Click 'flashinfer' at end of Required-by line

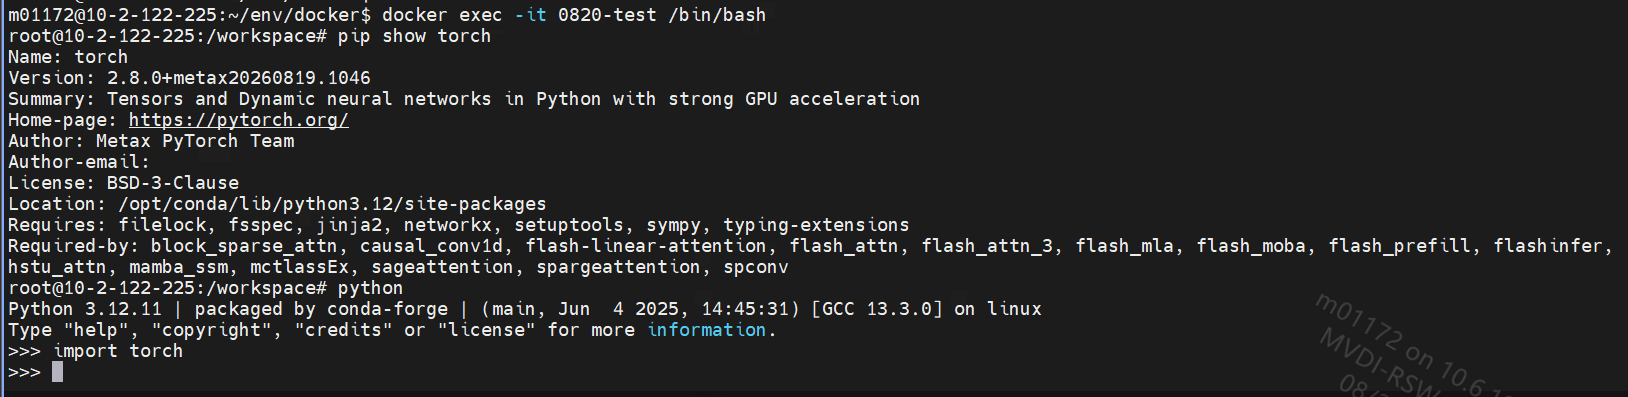coord(1548,246)
